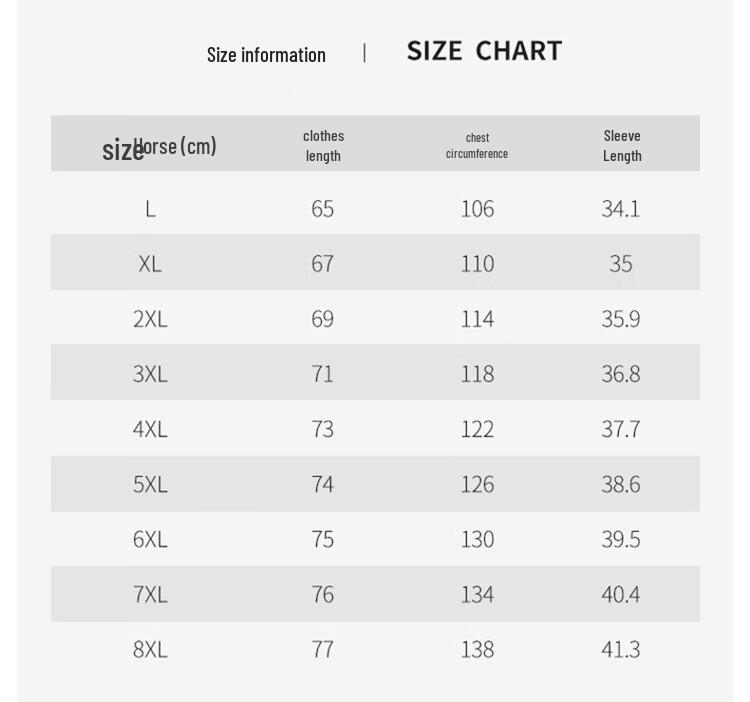This screenshot has width=750, height=702.
Task: Select the chest circumference column header
Action: click(x=477, y=145)
